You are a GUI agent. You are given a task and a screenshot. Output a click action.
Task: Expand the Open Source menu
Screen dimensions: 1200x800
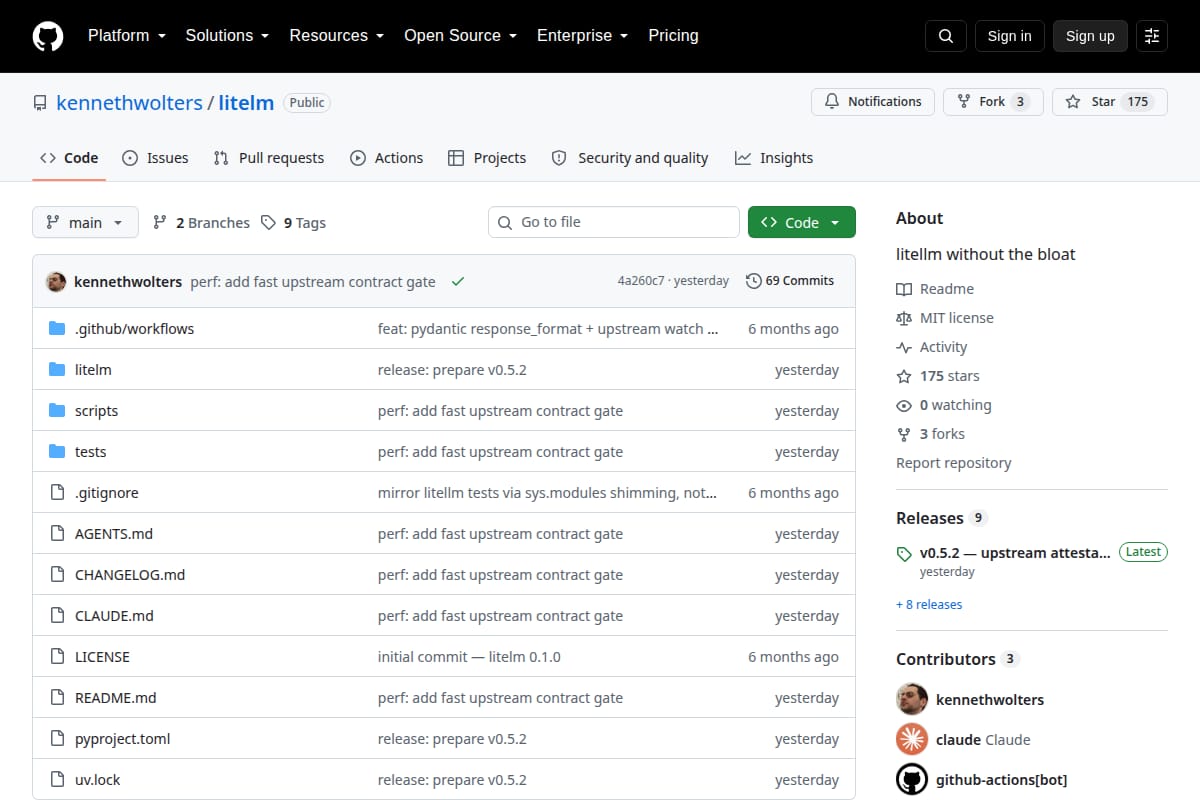pyautogui.click(x=461, y=35)
